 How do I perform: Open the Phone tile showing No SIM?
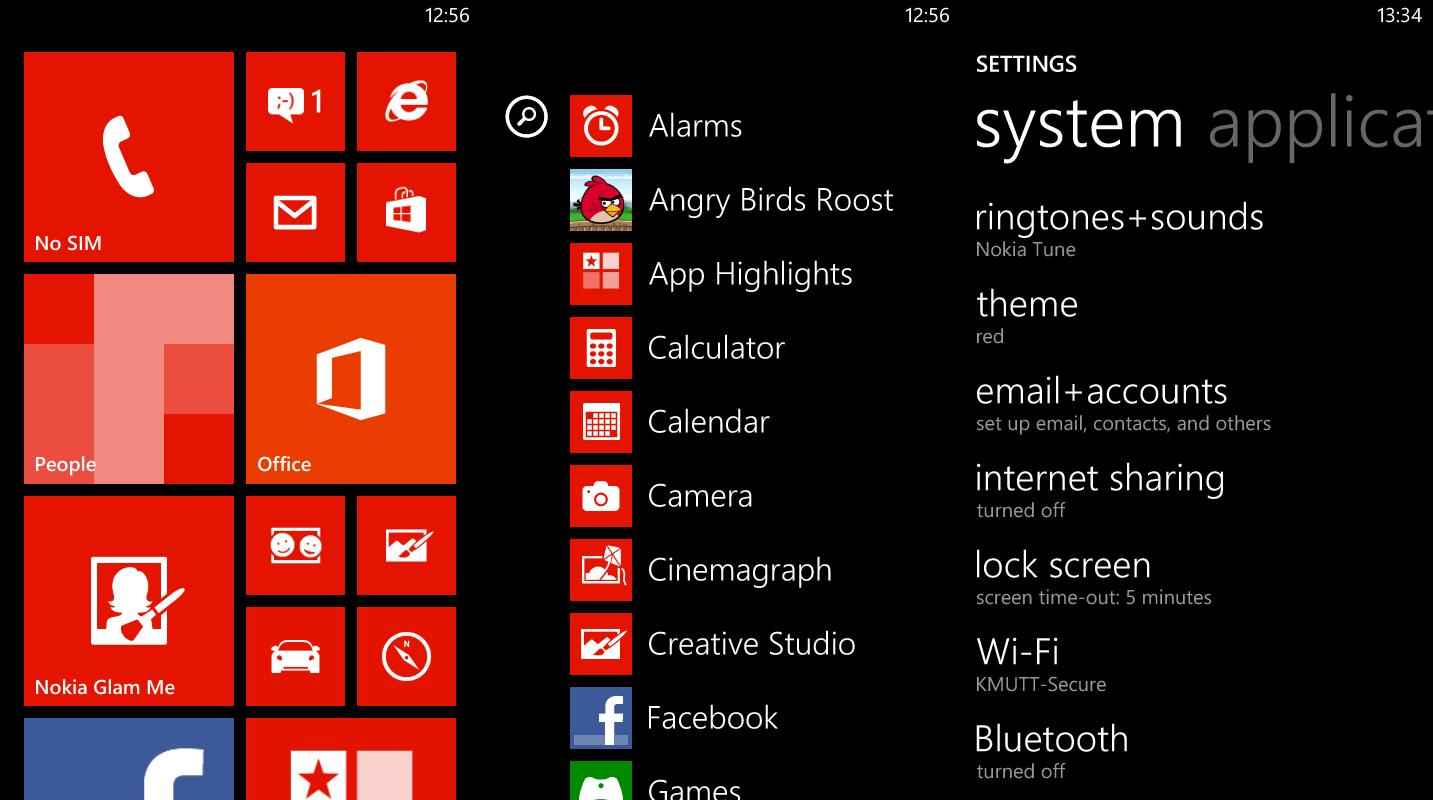129,157
